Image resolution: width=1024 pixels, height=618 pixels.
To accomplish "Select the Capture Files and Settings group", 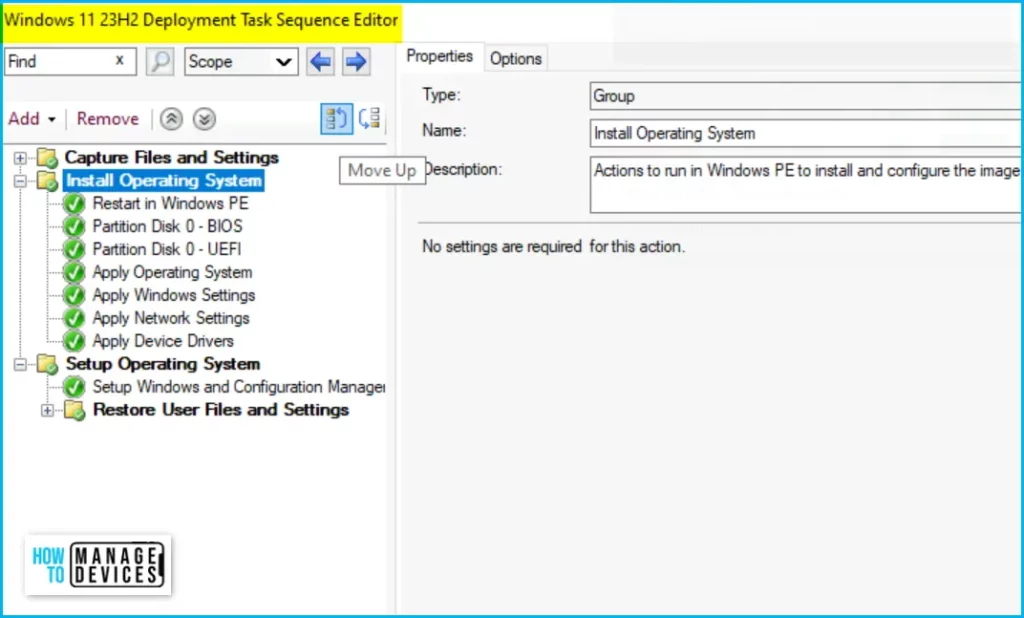I will 172,157.
